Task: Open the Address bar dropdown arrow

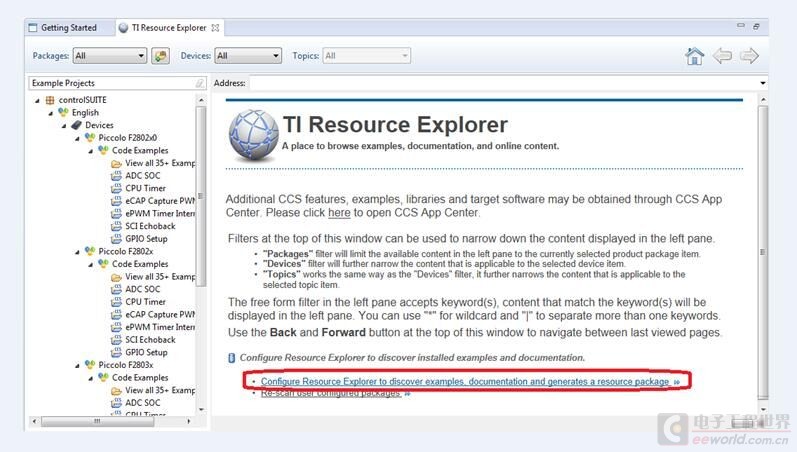Action: [x=763, y=83]
